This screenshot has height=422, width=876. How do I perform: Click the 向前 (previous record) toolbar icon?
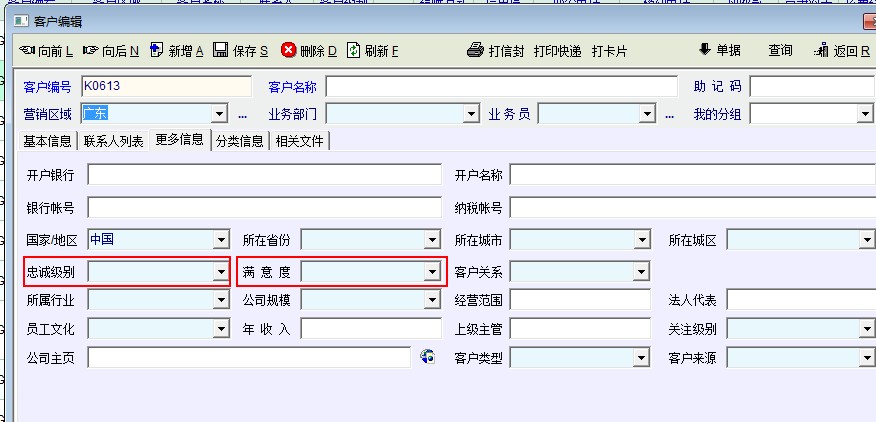(x=27, y=50)
